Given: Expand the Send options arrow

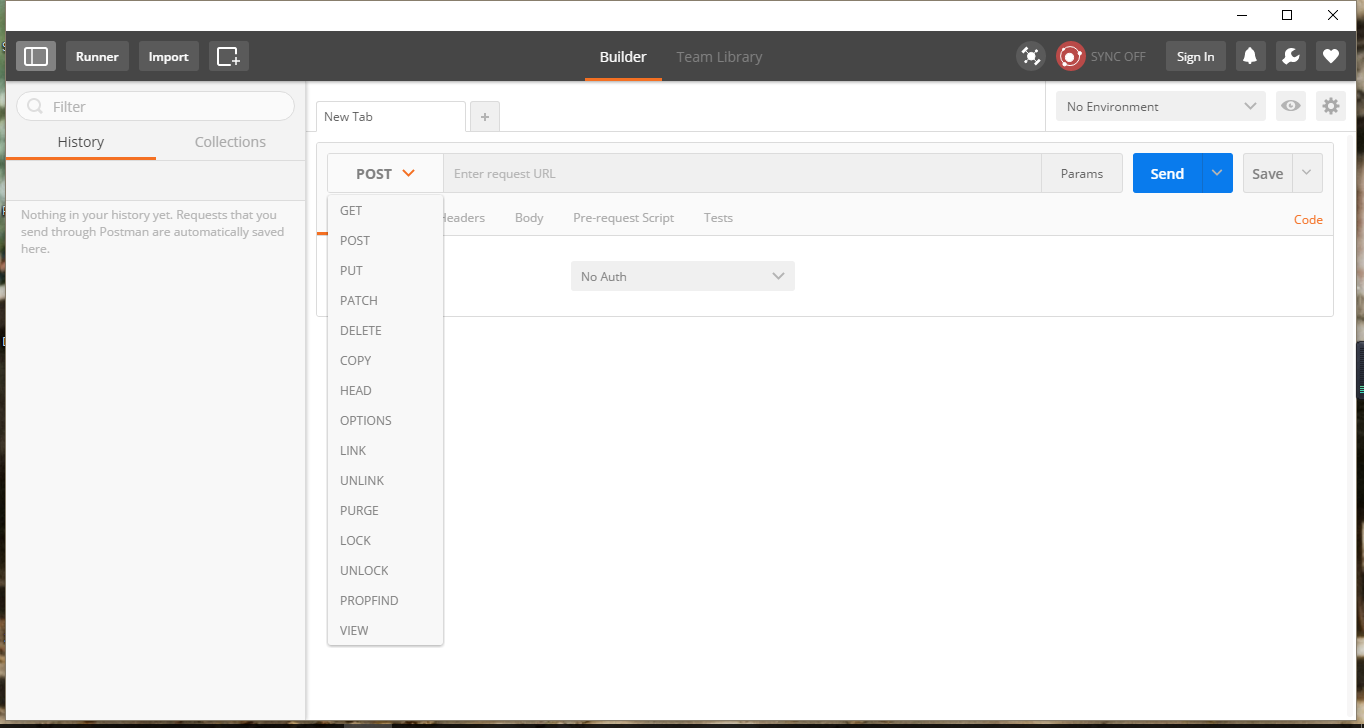Looking at the screenshot, I should pos(1217,173).
